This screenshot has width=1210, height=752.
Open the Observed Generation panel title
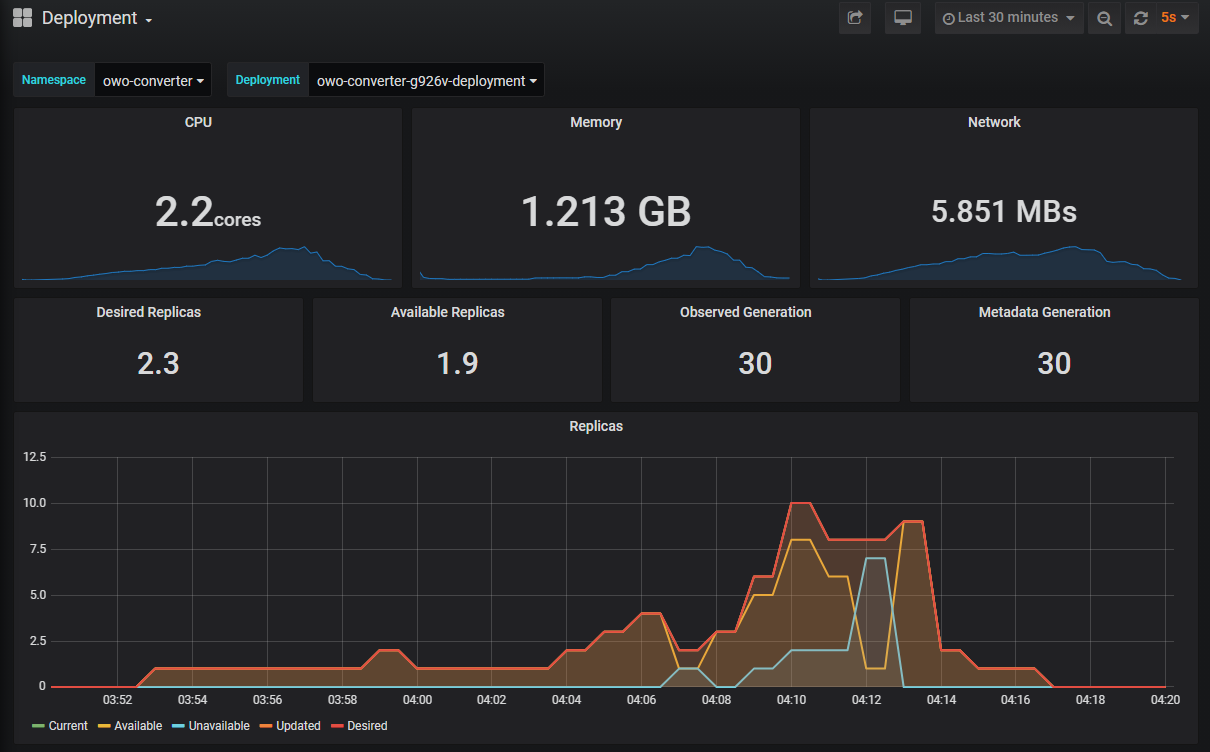tap(746, 312)
